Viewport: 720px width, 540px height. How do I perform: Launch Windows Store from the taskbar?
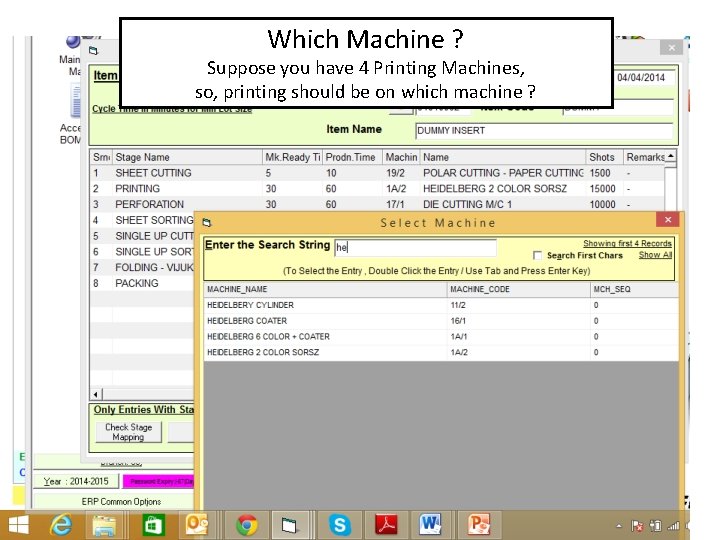[152, 525]
